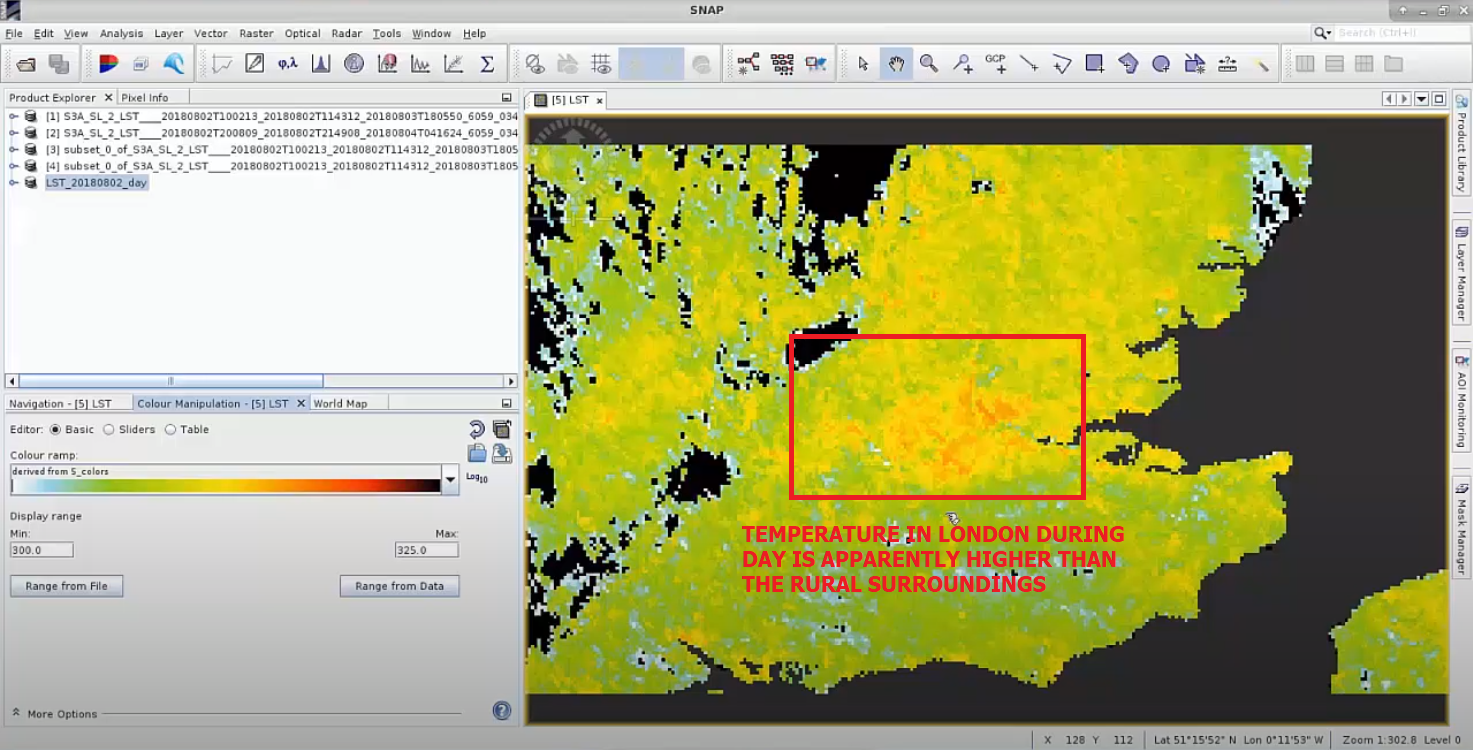This screenshot has width=1473, height=750.
Task: Open the Graph Builder tool
Action: coord(748,64)
